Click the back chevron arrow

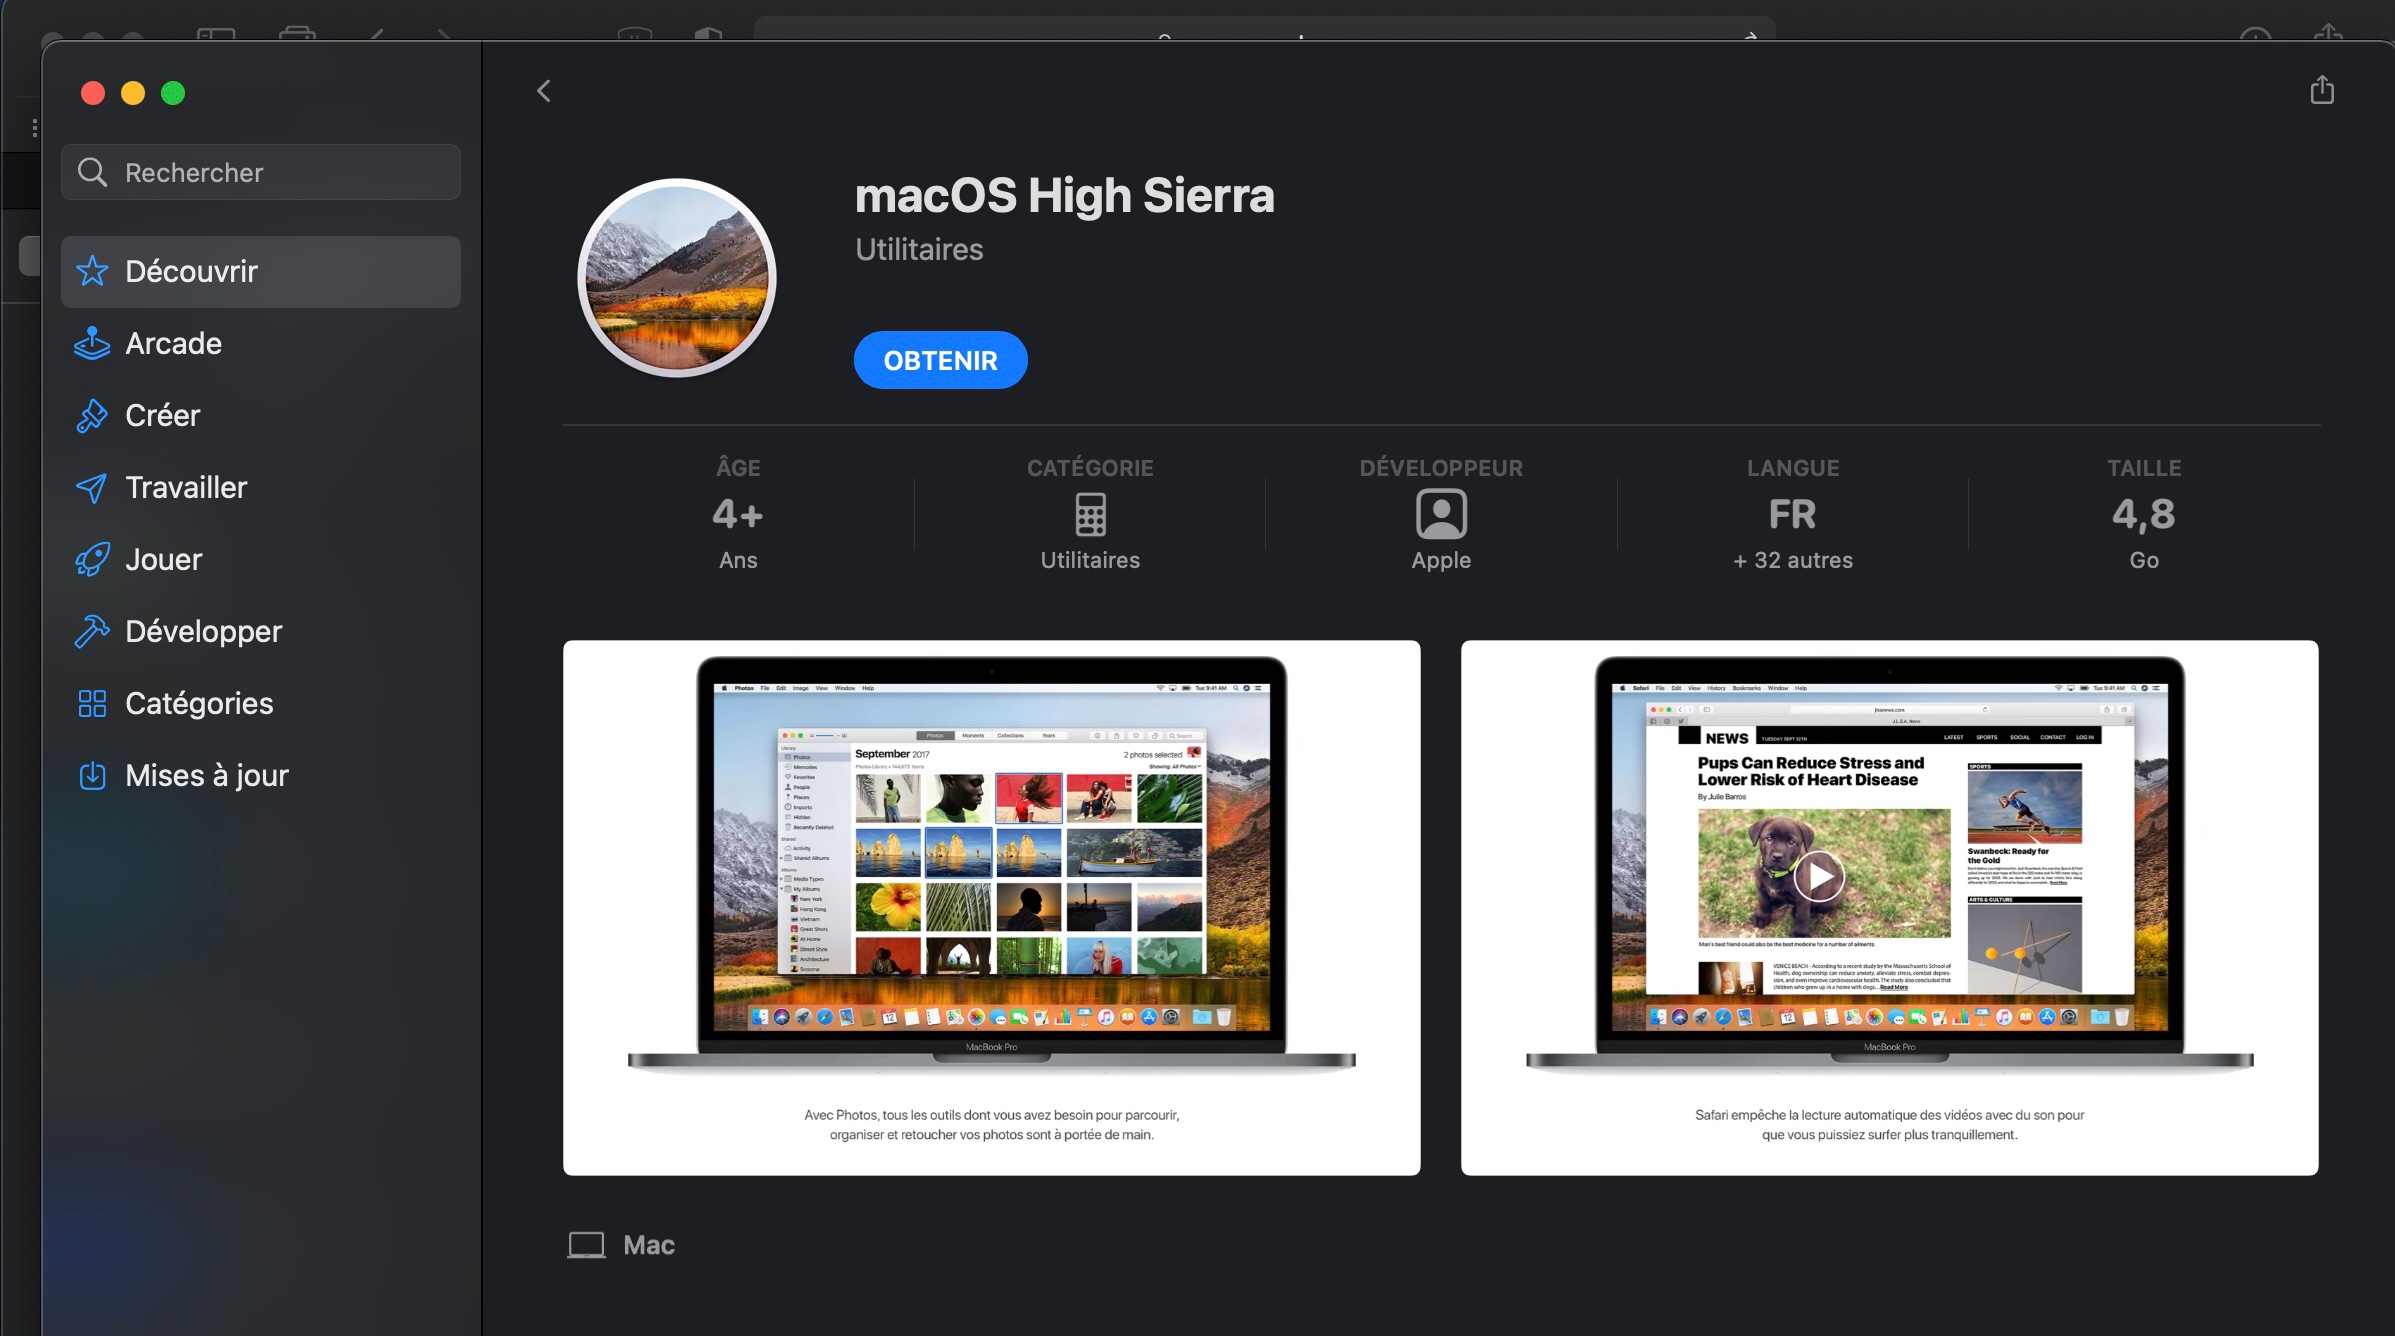[x=544, y=91]
